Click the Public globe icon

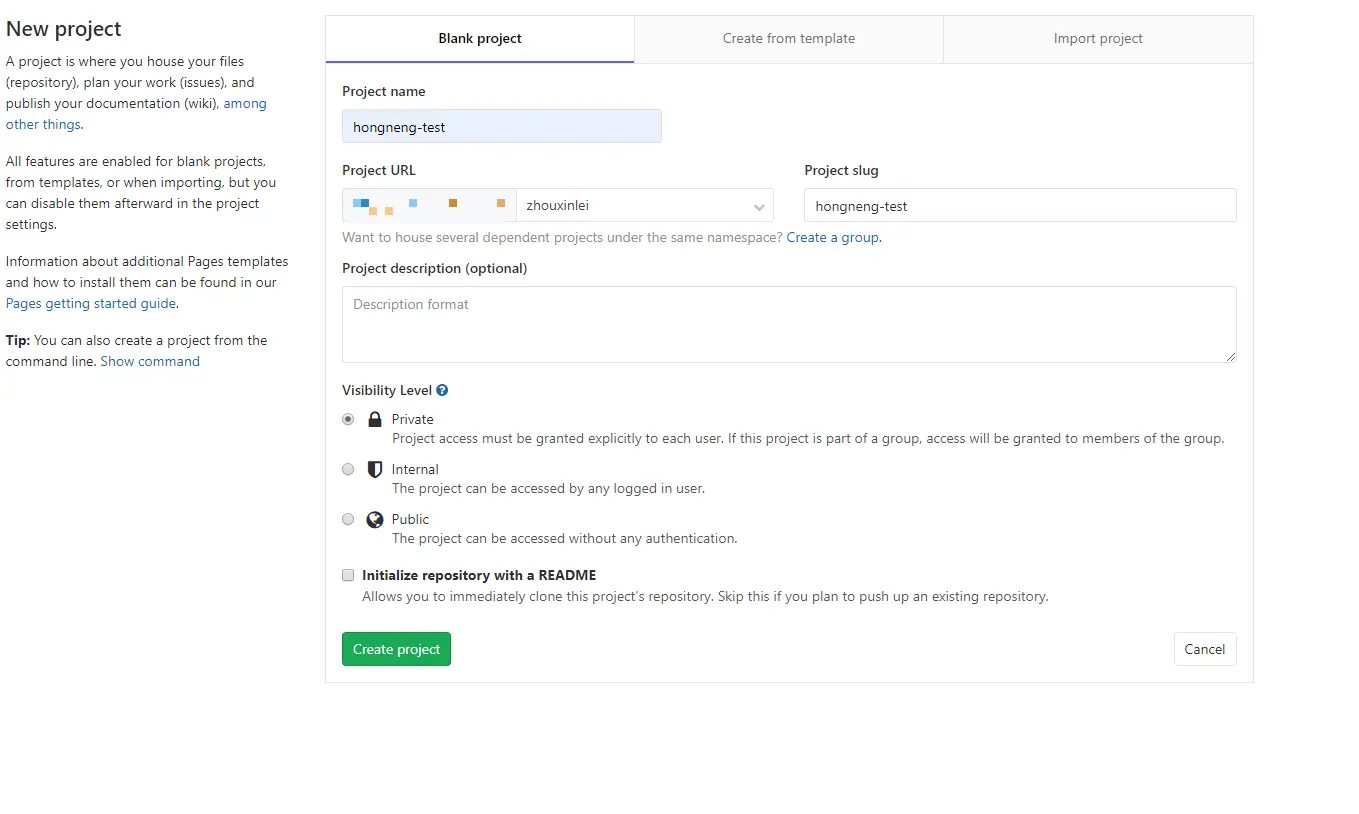click(x=375, y=519)
